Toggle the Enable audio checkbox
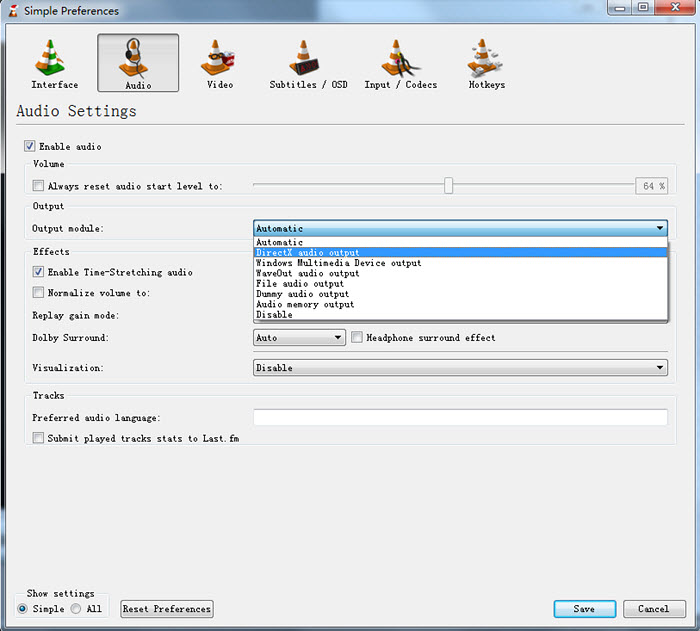 click(x=29, y=146)
